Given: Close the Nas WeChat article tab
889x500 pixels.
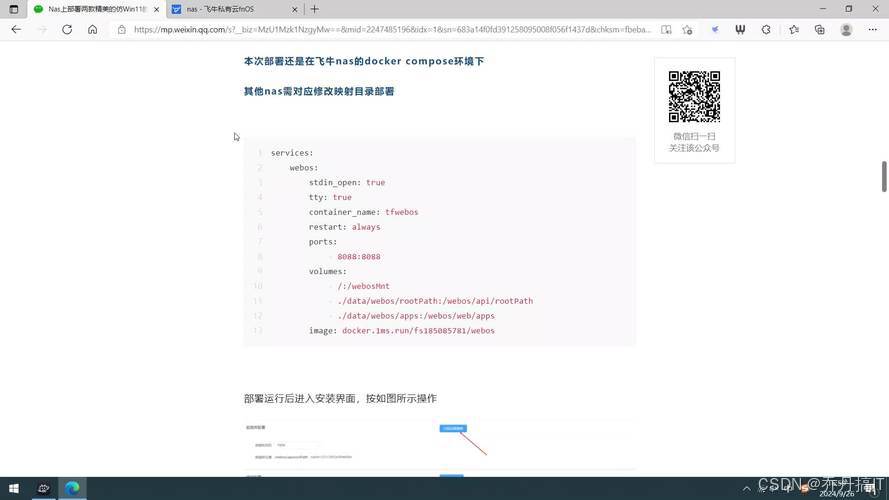Looking at the screenshot, I should pyautogui.click(x=156, y=10).
